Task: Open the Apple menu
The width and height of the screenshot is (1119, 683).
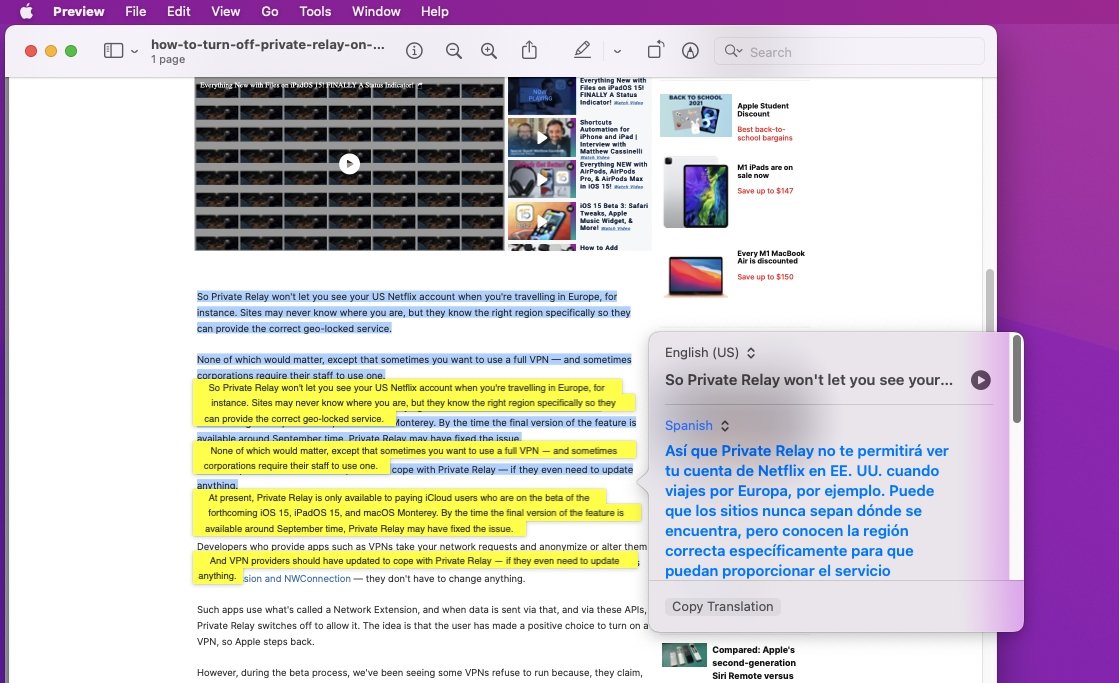Action: (x=26, y=11)
